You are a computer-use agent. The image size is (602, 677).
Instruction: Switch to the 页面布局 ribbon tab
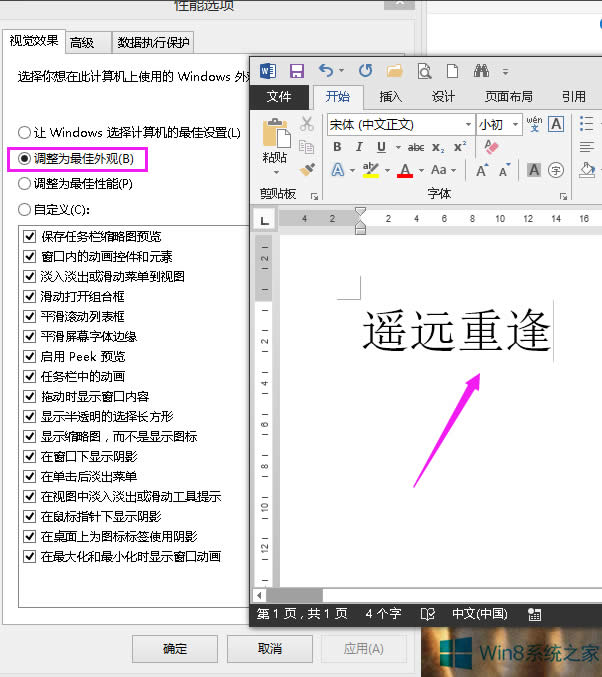[509, 97]
